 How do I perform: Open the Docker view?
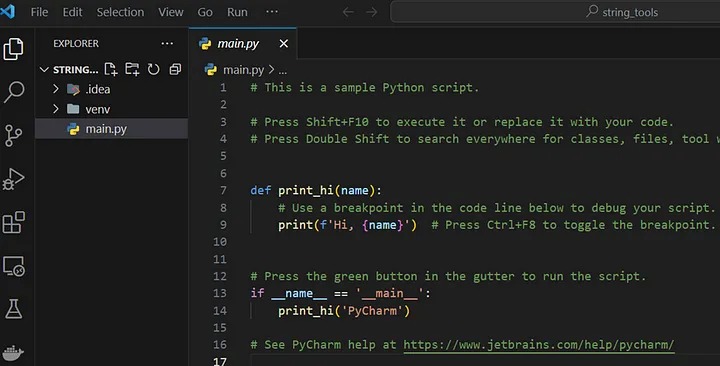(x=13, y=353)
